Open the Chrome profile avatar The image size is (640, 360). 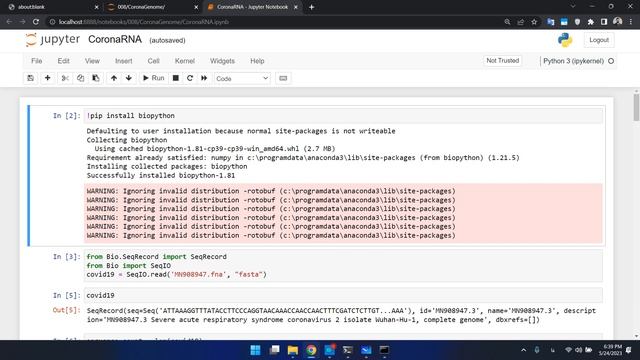[x=618, y=22]
